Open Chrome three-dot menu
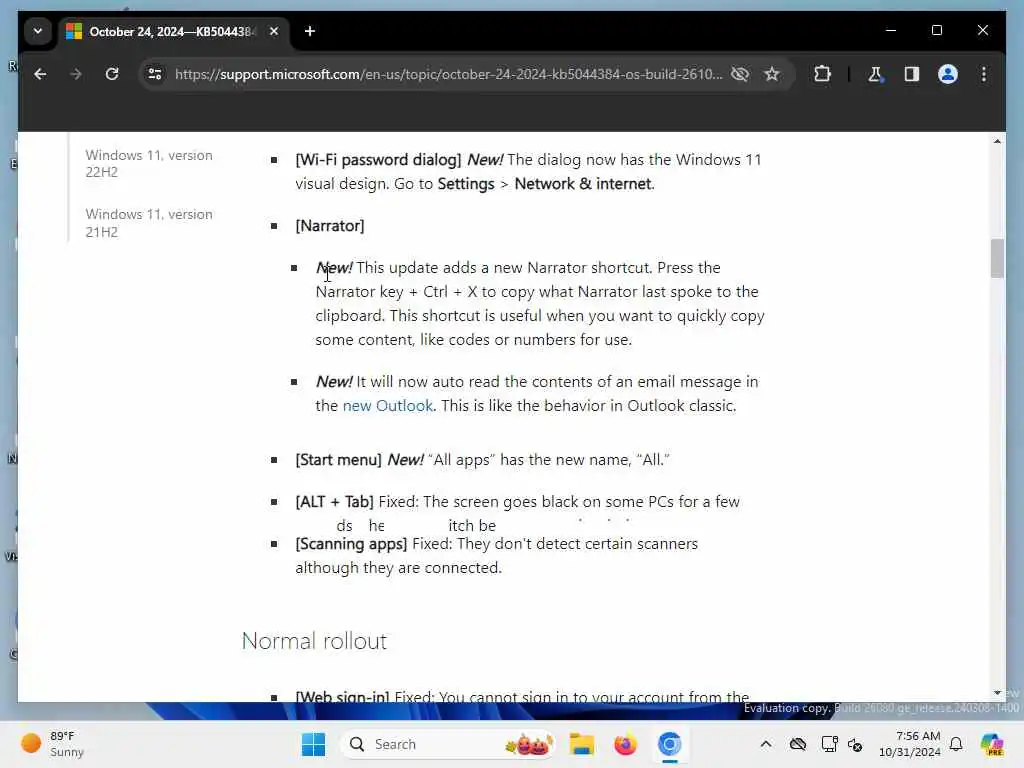Screen dimensions: 1024x768 (x=984, y=74)
